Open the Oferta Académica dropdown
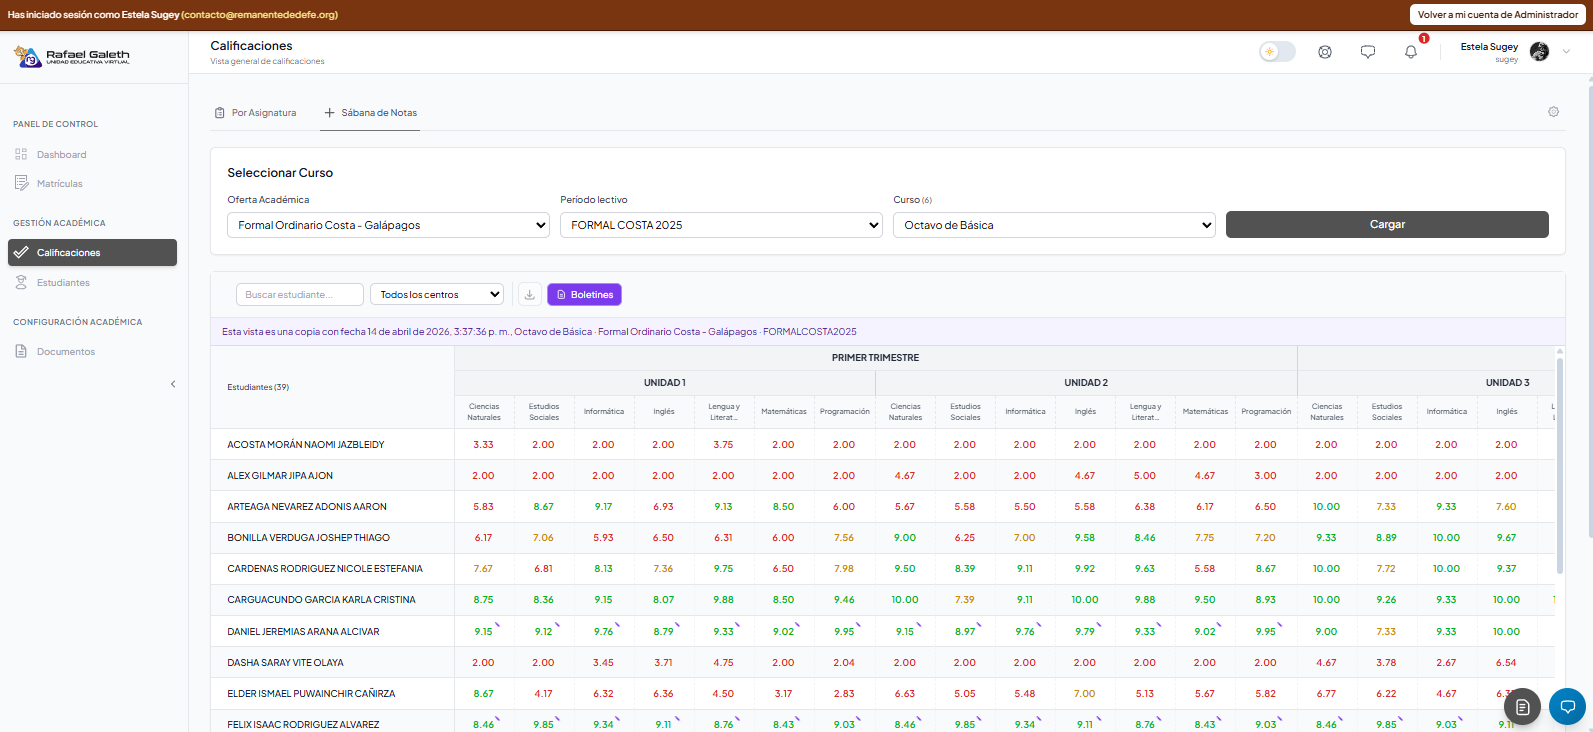 [388, 225]
